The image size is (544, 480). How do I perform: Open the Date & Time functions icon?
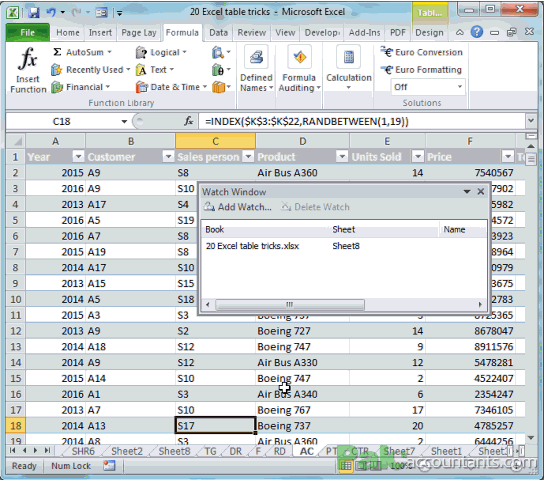[141, 87]
